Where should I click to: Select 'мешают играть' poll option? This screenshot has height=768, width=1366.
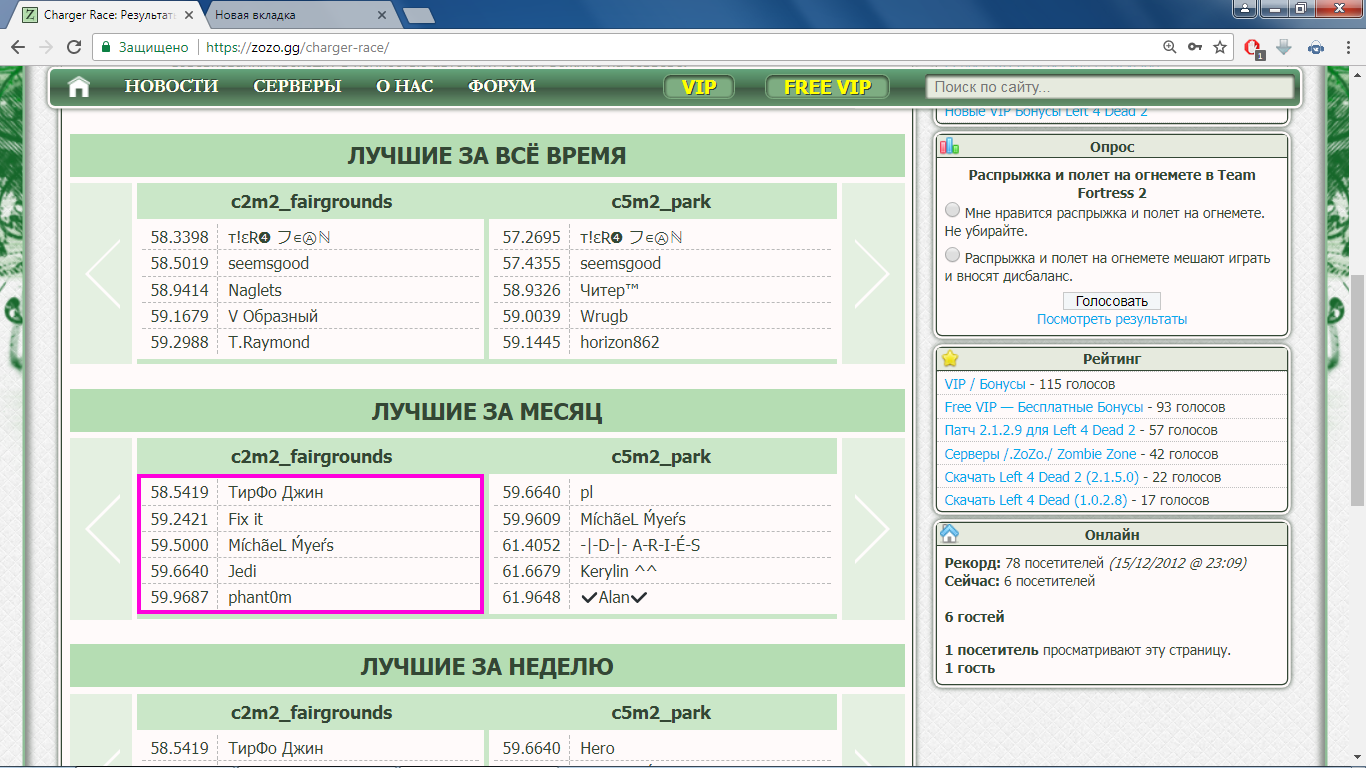point(952,256)
